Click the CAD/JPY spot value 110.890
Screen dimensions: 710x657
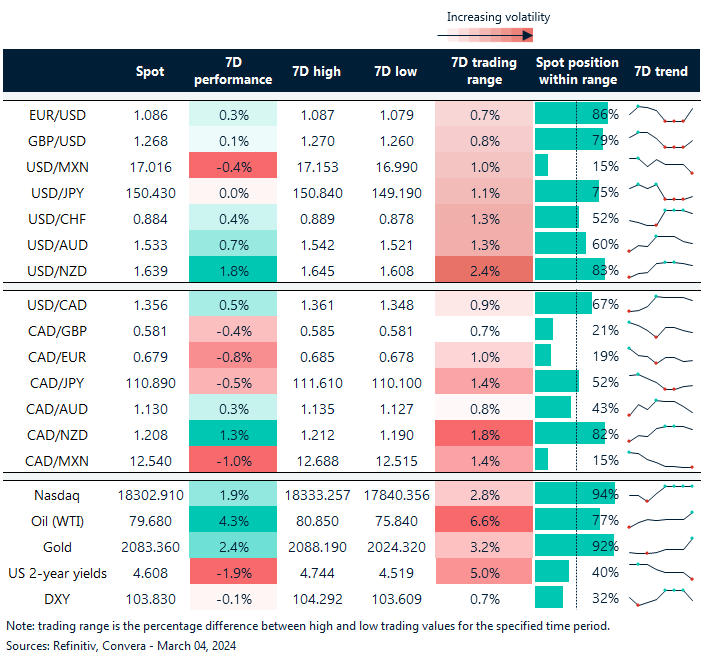[149, 382]
